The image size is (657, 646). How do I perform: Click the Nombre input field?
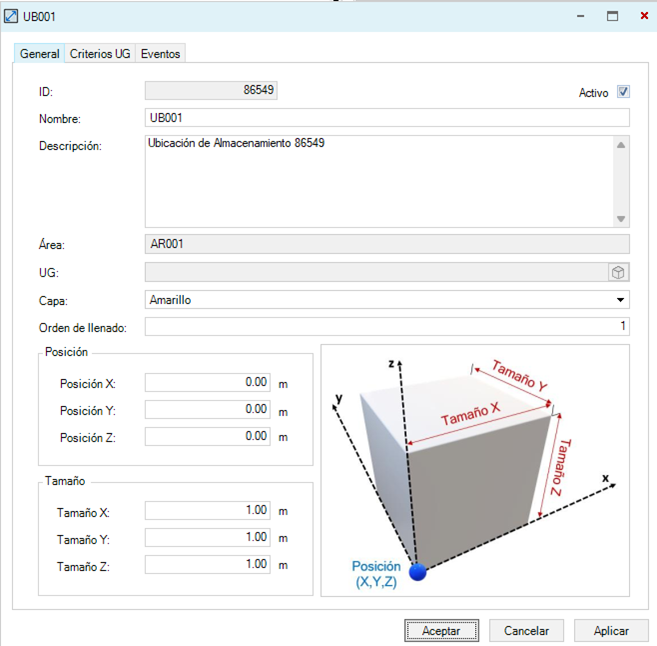(x=387, y=118)
